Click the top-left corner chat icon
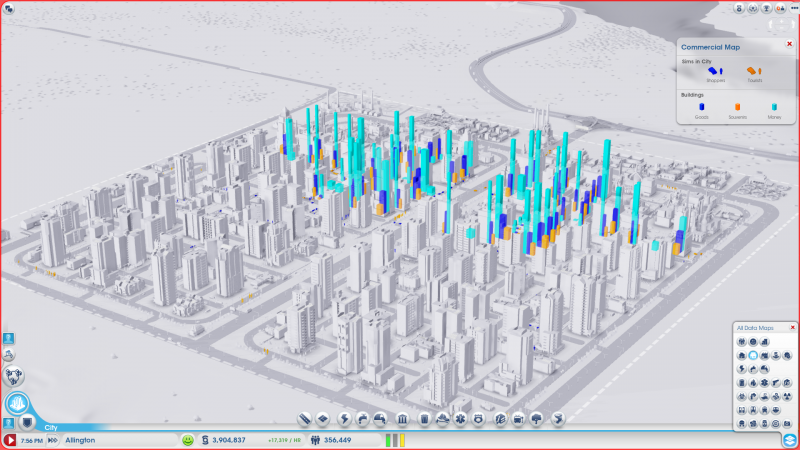The height and width of the screenshot is (450, 800). (9, 8)
